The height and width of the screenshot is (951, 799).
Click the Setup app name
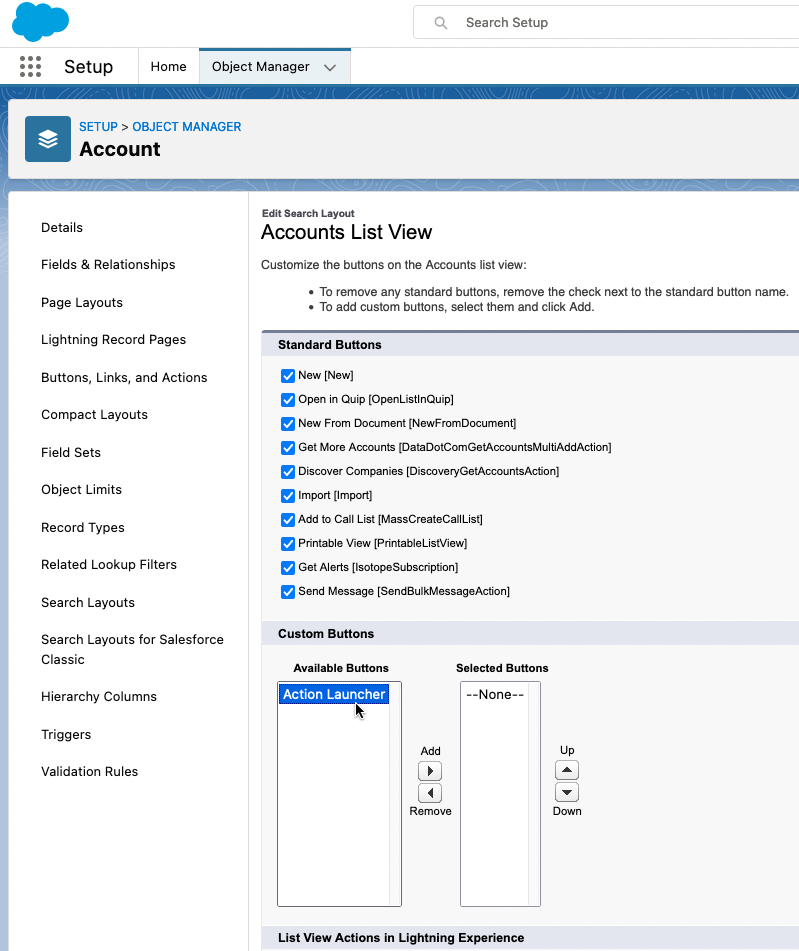(89, 67)
